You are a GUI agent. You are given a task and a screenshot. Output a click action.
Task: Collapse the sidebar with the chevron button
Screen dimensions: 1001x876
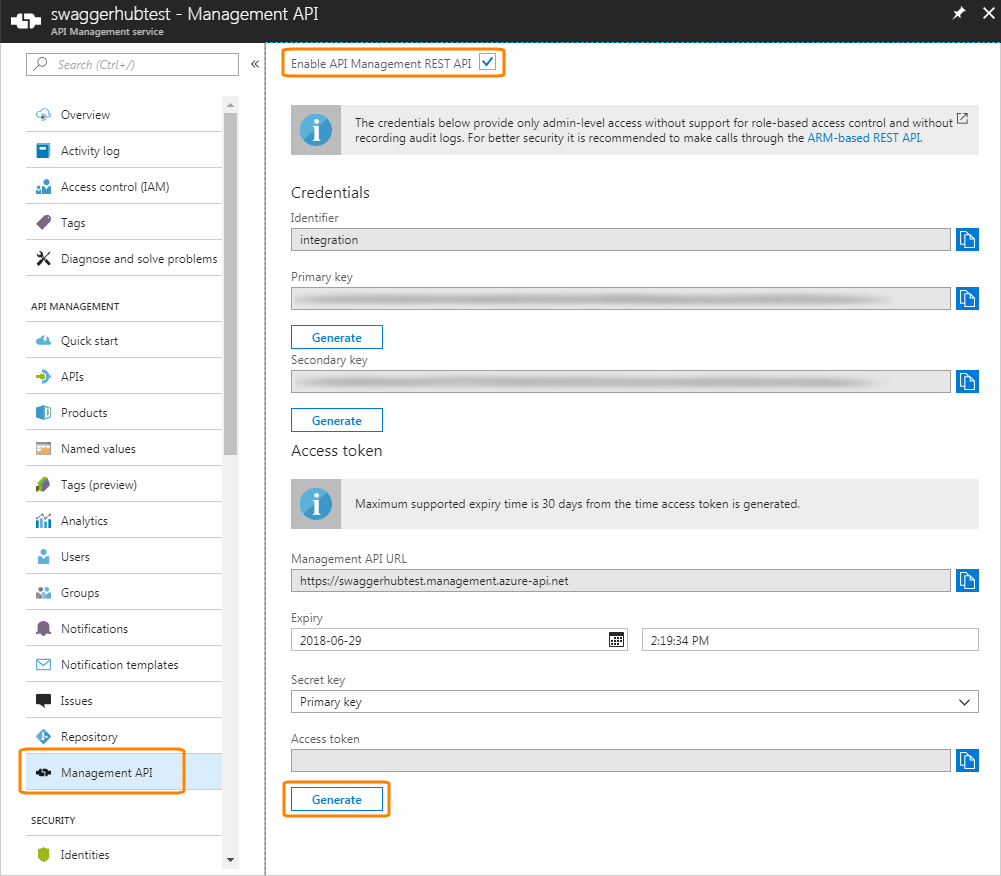[x=254, y=64]
